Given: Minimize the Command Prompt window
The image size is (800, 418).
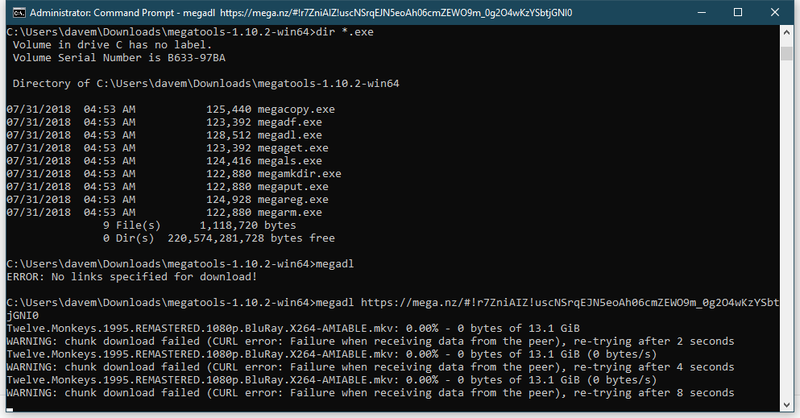Looking at the screenshot, I should [x=702, y=12].
